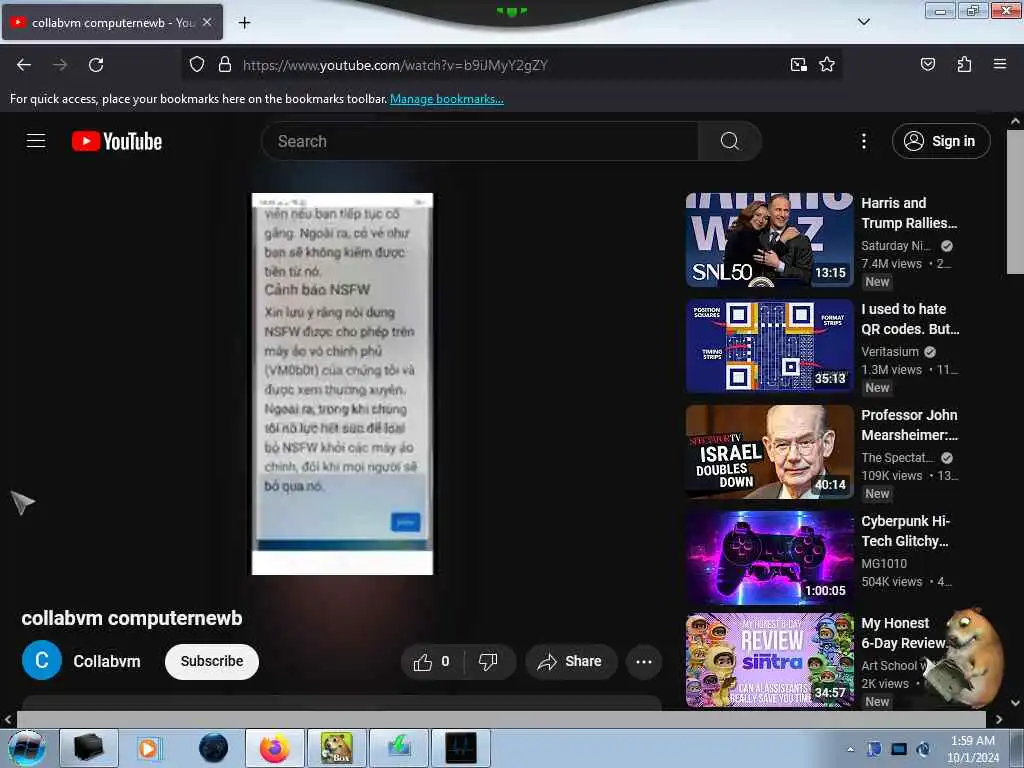This screenshot has height=768, width=1024.
Task: Reload the YouTube page
Action: click(96, 65)
